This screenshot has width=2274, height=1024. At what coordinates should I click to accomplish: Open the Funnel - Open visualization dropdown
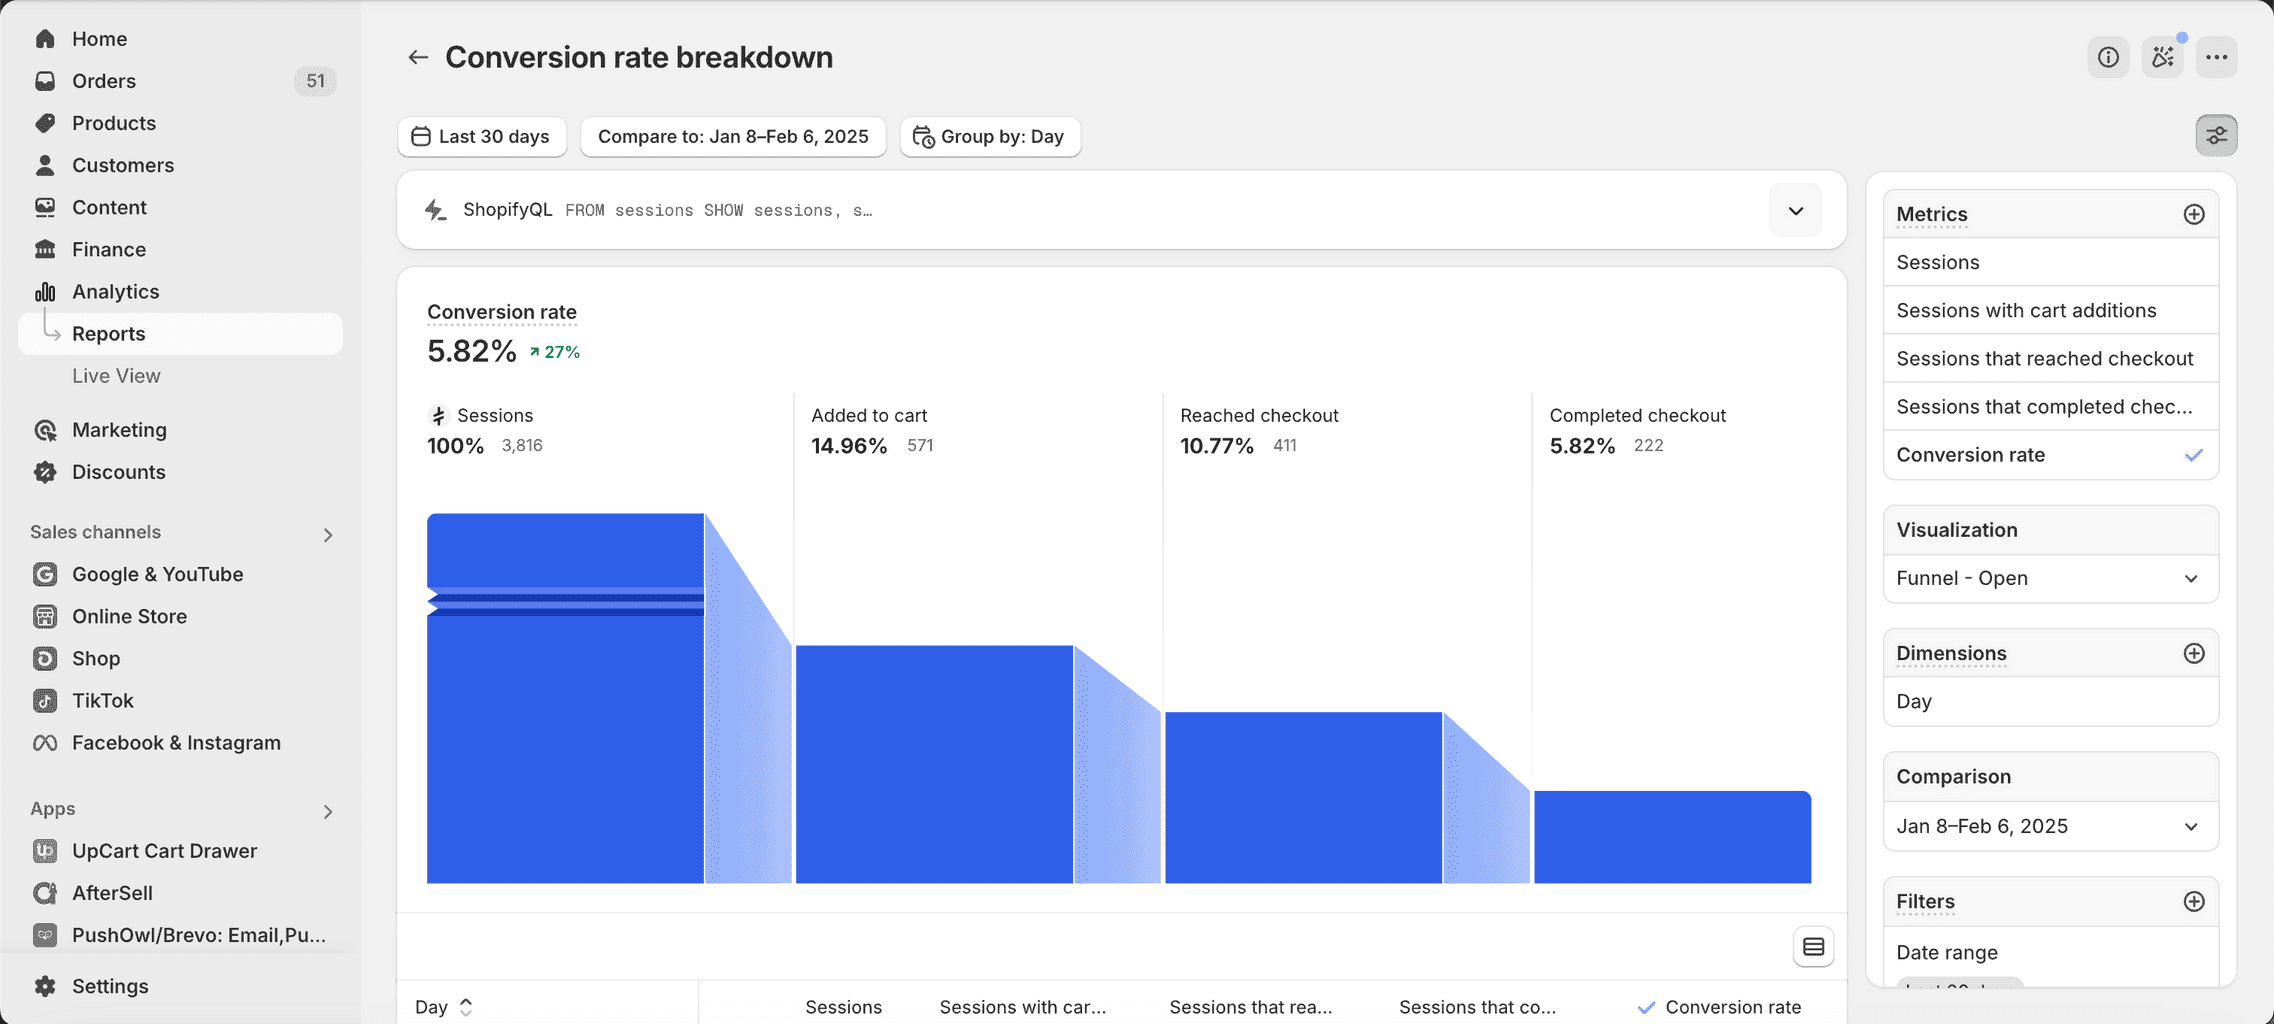coord(2050,578)
